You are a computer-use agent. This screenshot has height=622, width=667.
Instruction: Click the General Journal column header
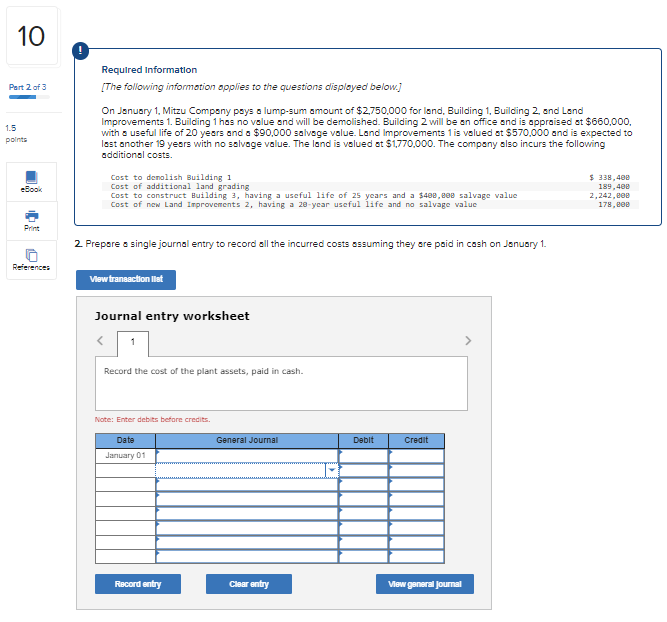coord(247,441)
